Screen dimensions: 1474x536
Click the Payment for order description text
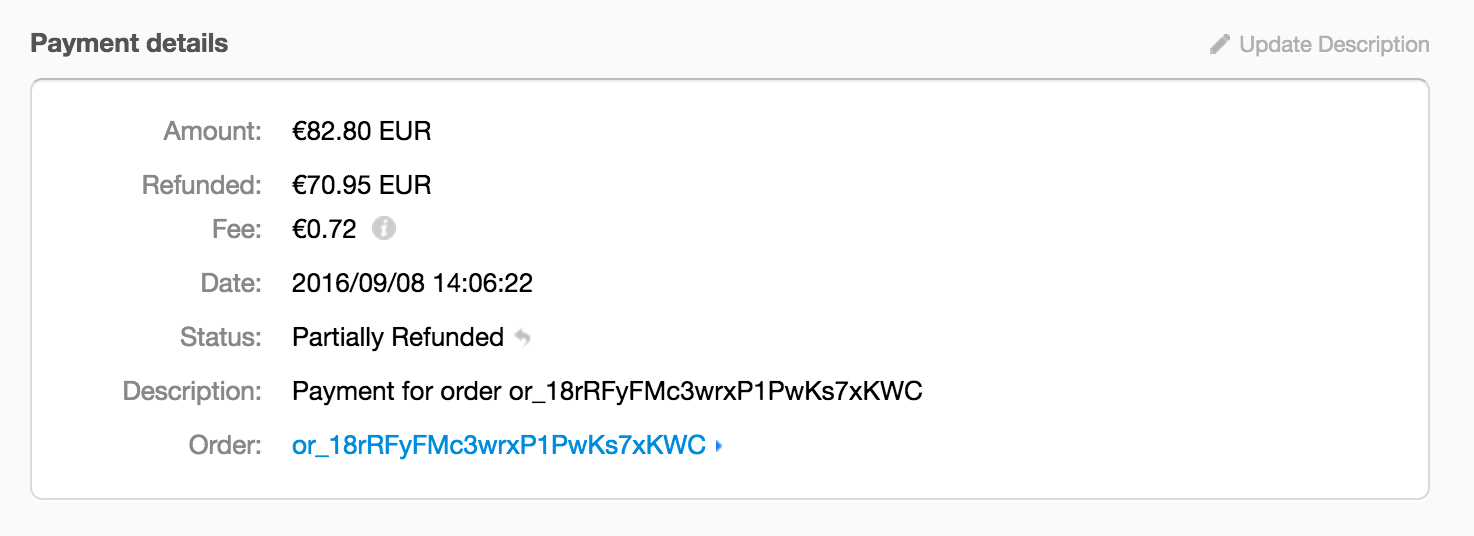[x=606, y=391]
